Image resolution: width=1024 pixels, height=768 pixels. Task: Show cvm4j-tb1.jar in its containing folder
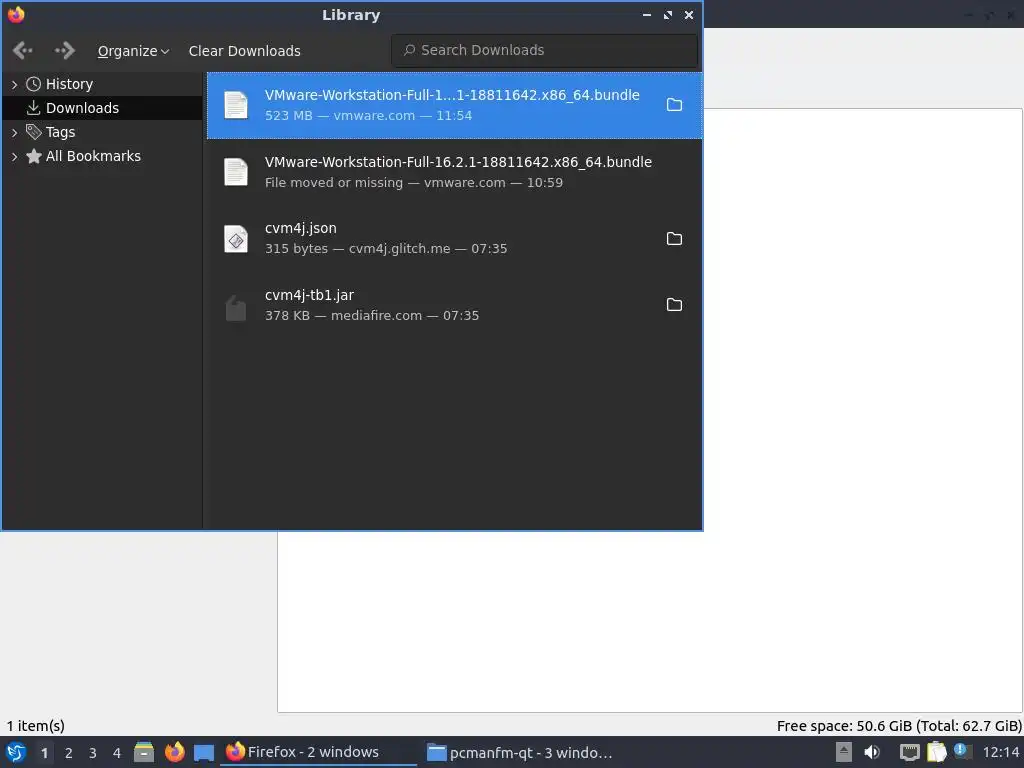pos(674,304)
